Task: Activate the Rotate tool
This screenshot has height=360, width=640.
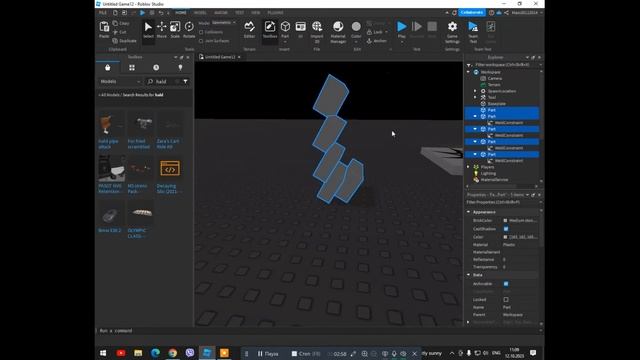Action: click(x=189, y=30)
